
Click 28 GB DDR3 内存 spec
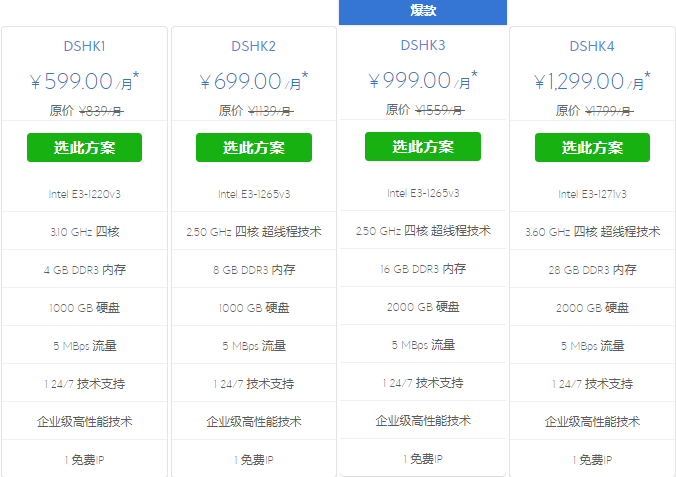pyautogui.click(x=592, y=270)
